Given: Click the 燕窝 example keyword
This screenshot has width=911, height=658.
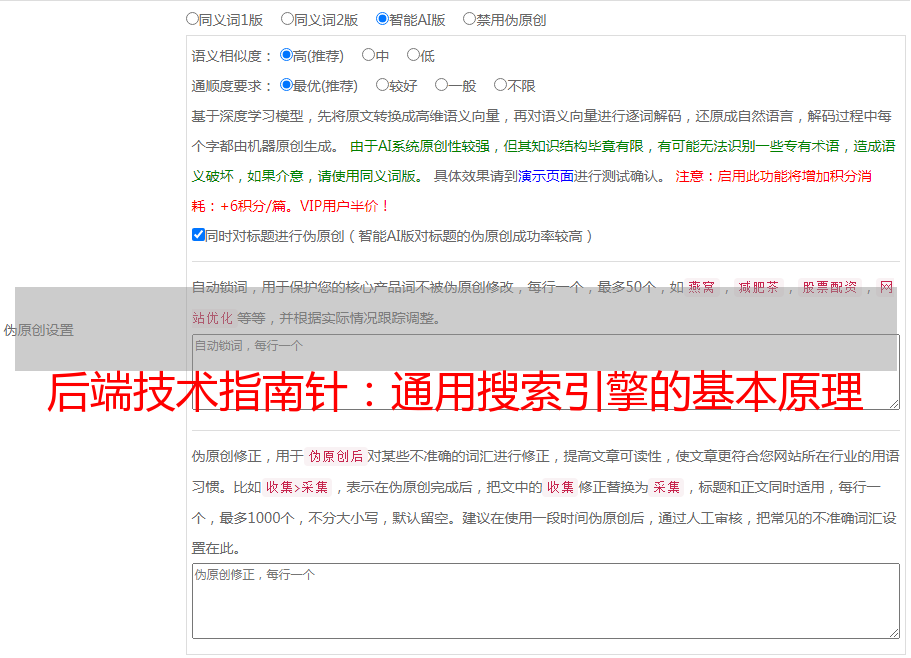Looking at the screenshot, I should pyautogui.click(x=702, y=287).
